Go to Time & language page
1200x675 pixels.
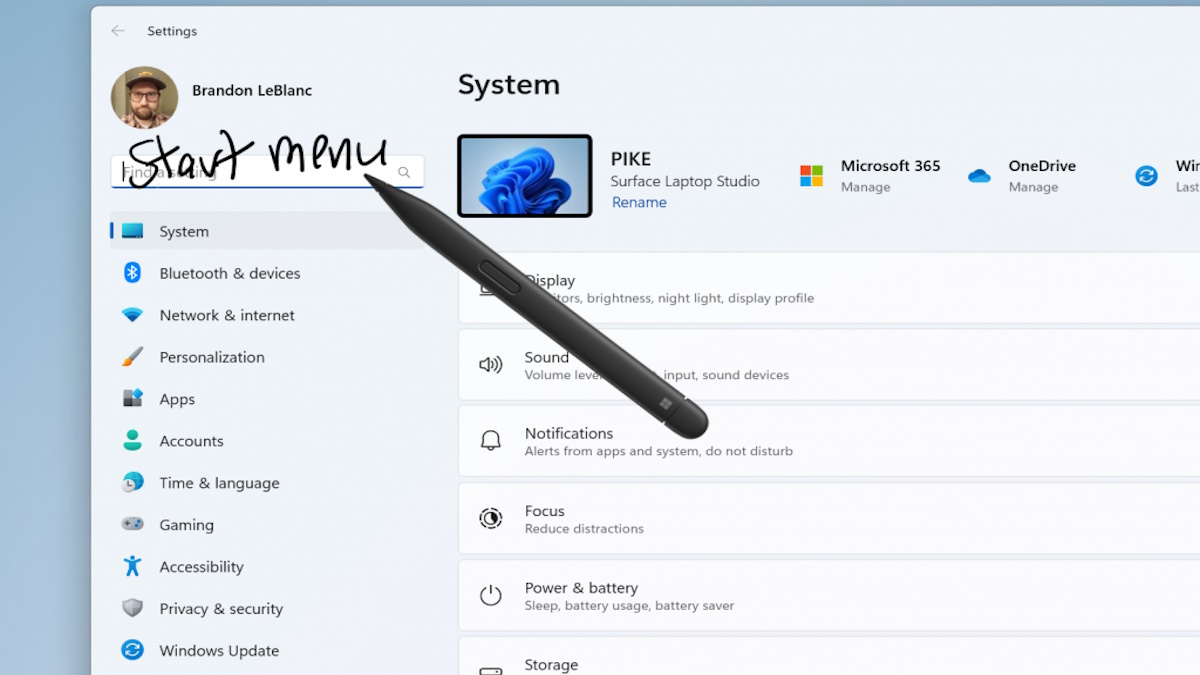[x=219, y=483]
